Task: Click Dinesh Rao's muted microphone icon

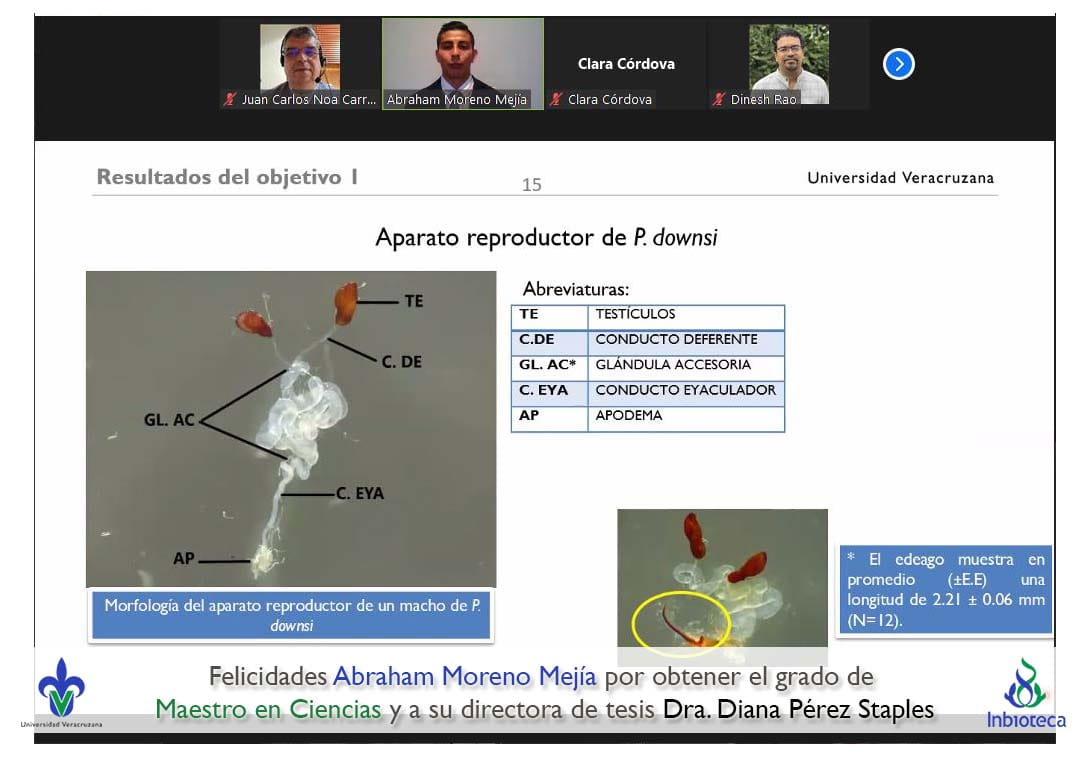Action: 719,99
